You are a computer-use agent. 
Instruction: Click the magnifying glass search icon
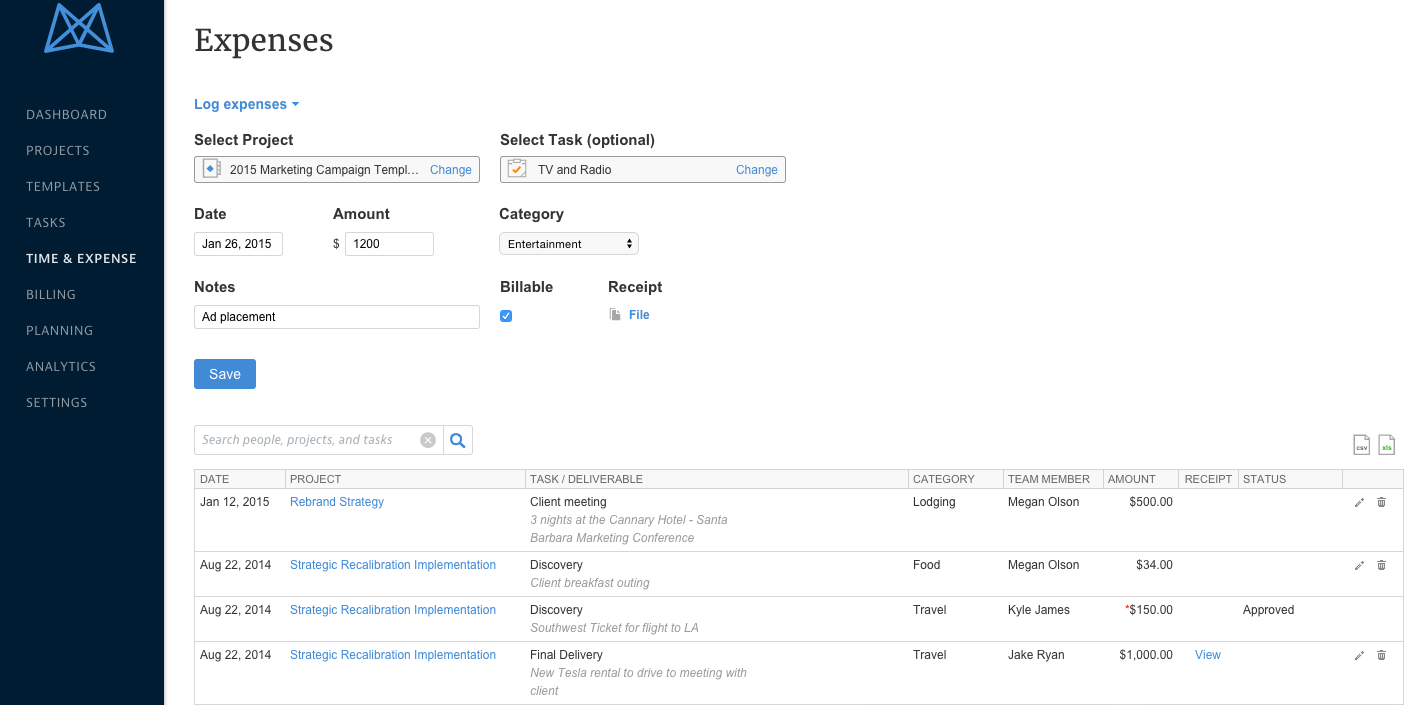pos(458,440)
